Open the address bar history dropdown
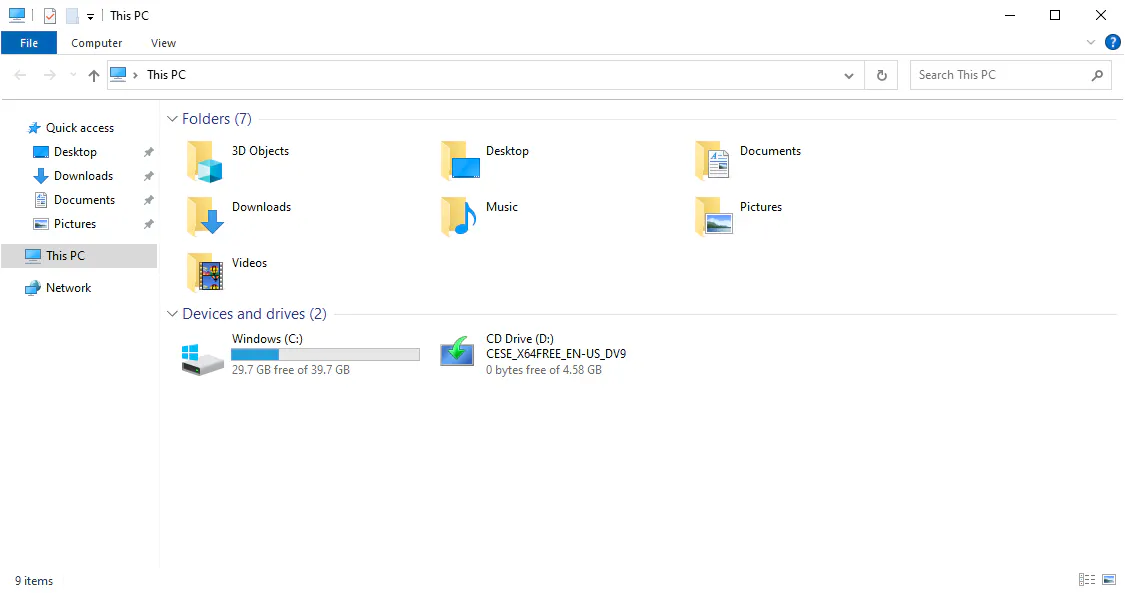 pyautogui.click(x=849, y=75)
